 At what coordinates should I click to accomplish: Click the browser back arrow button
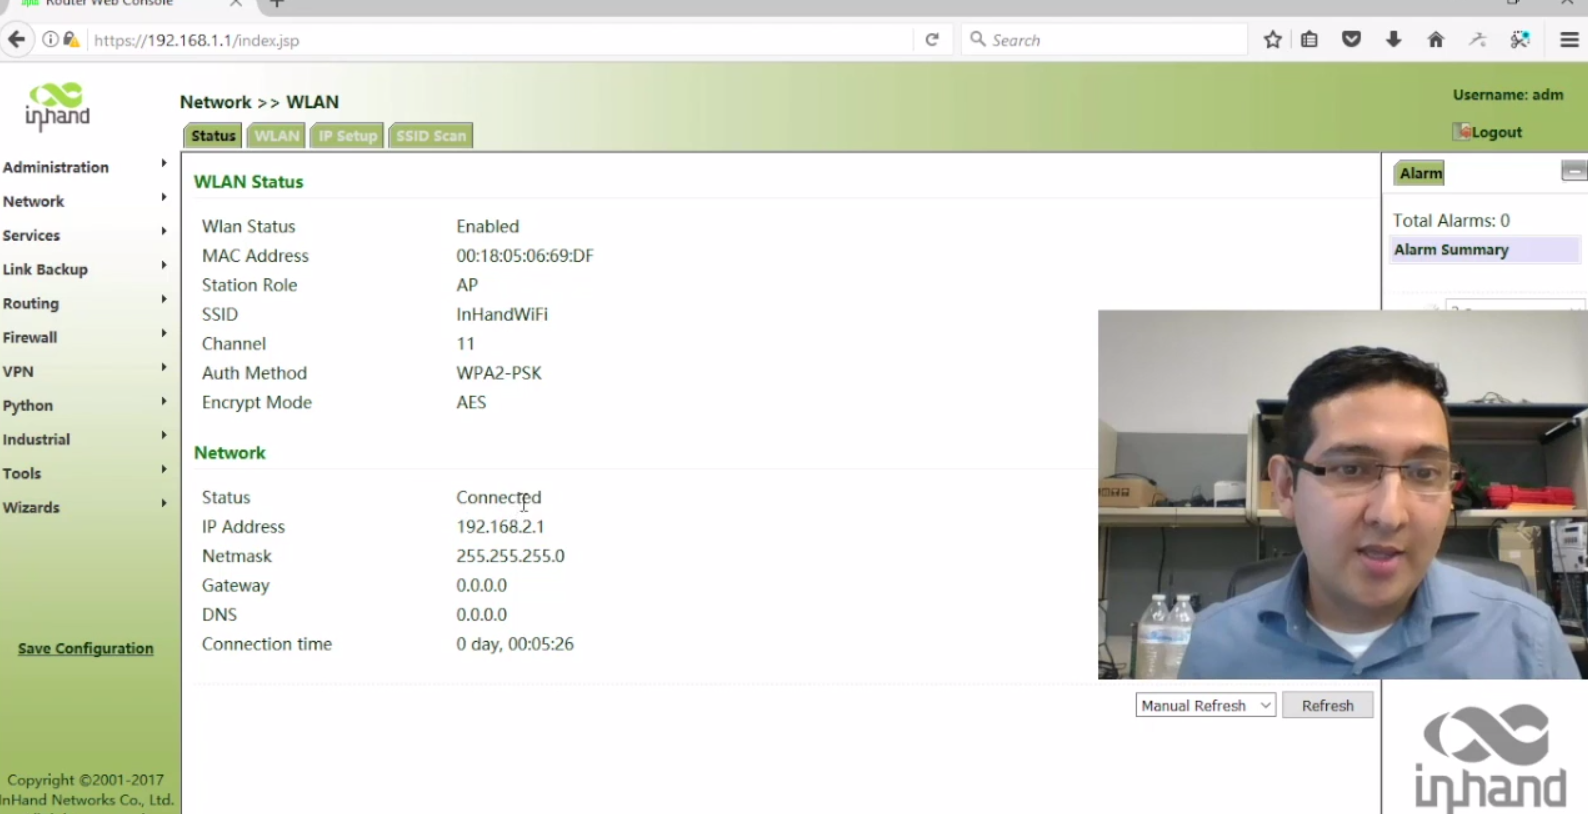tap(17, 40)
